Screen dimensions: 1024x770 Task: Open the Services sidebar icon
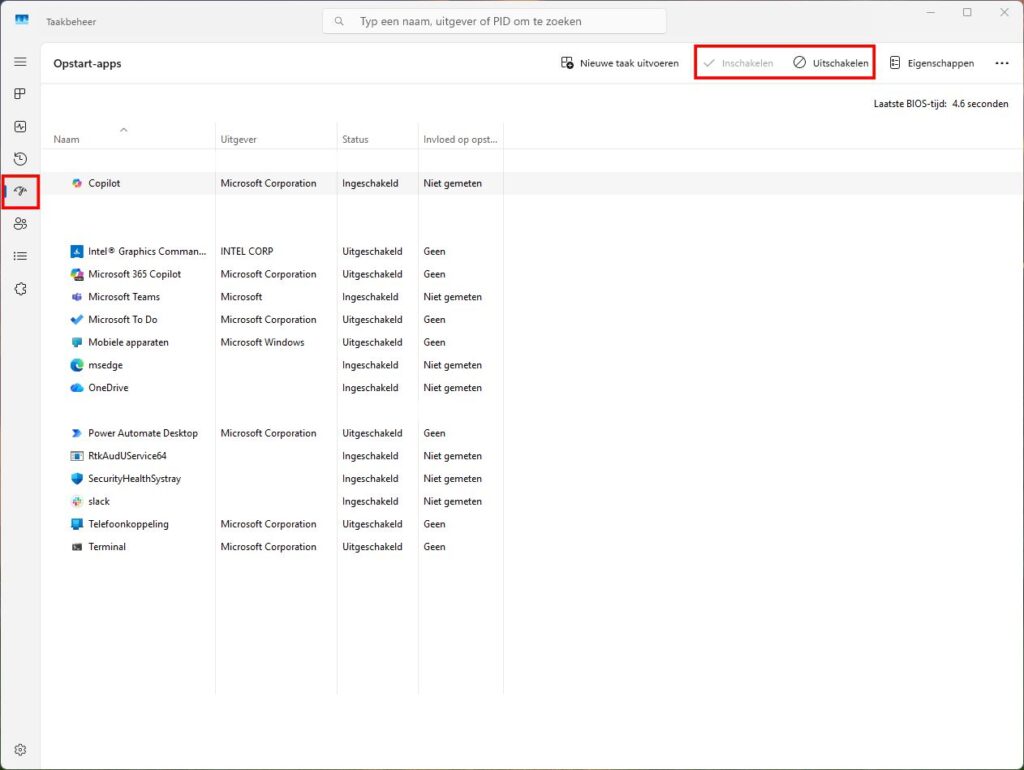click(20, 288)
